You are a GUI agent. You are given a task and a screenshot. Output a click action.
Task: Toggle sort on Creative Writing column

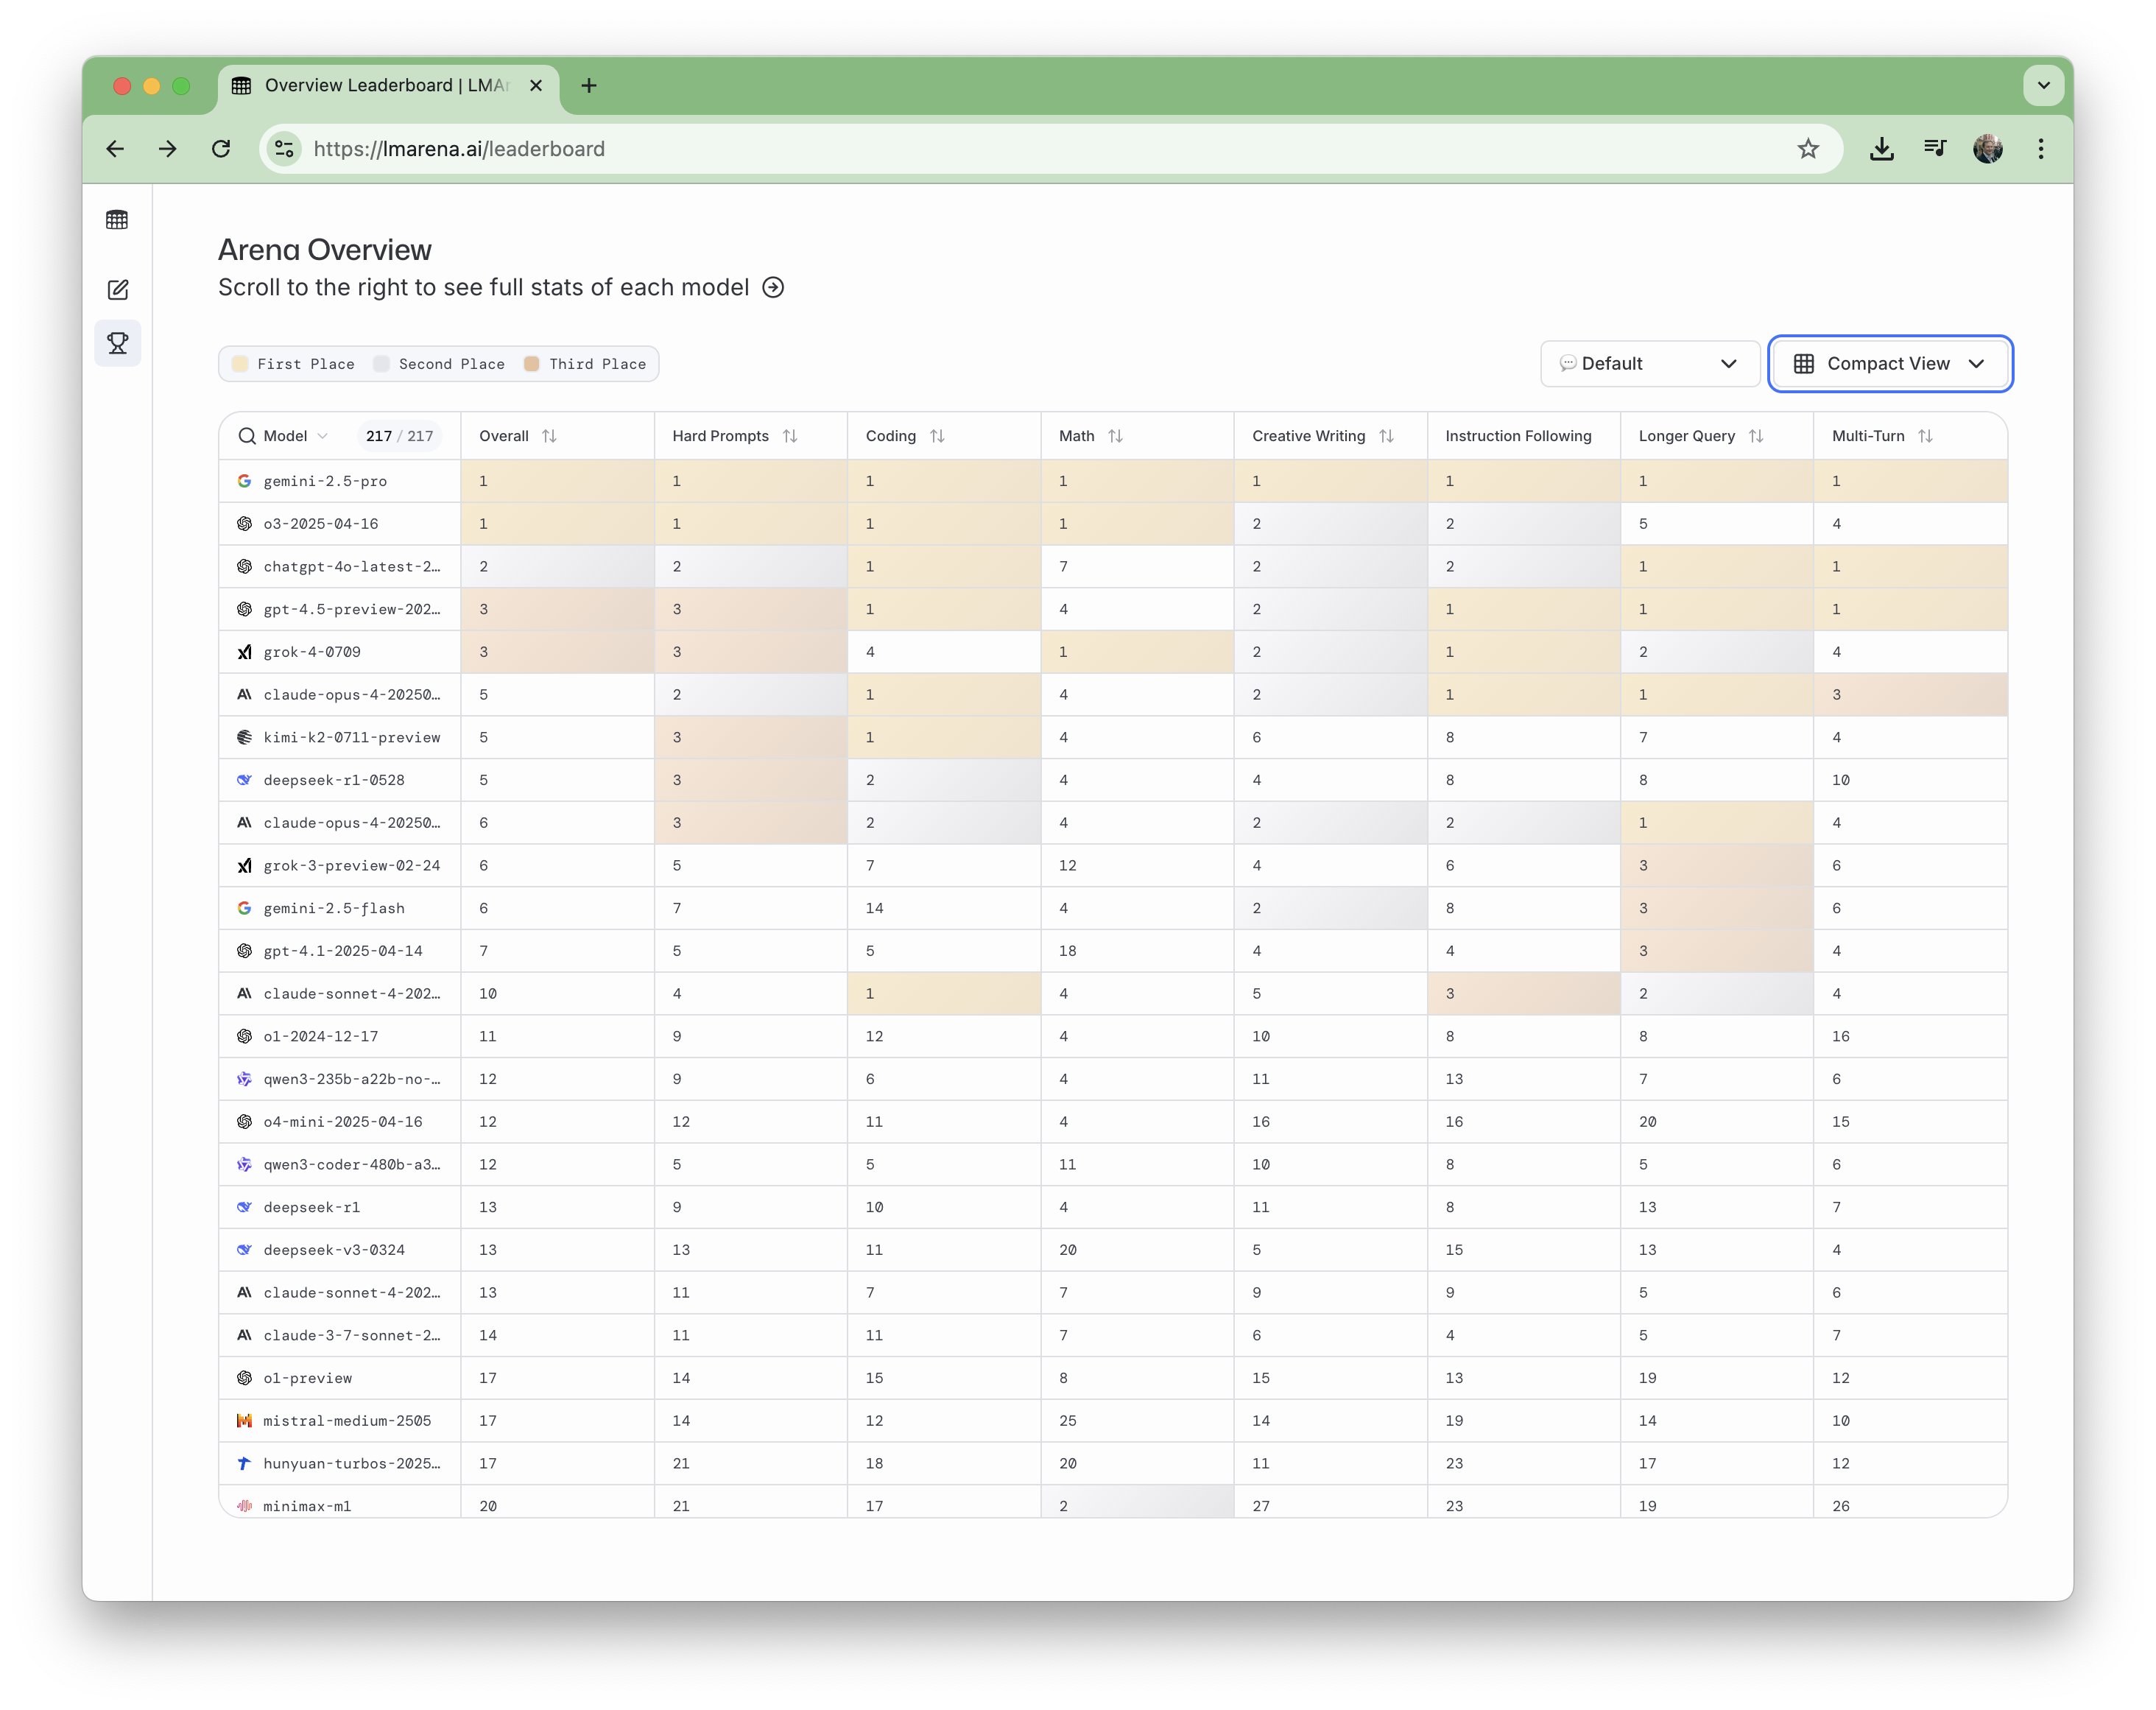point(1386,436)
